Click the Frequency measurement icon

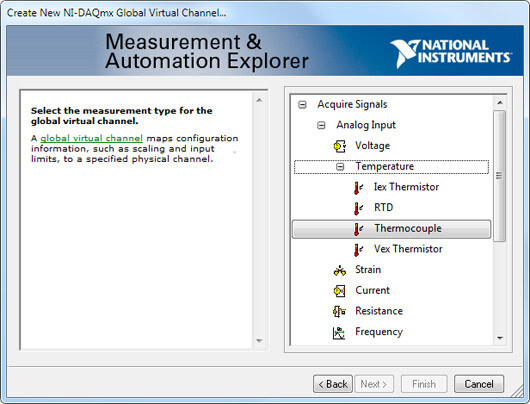[x=339, y=333]
